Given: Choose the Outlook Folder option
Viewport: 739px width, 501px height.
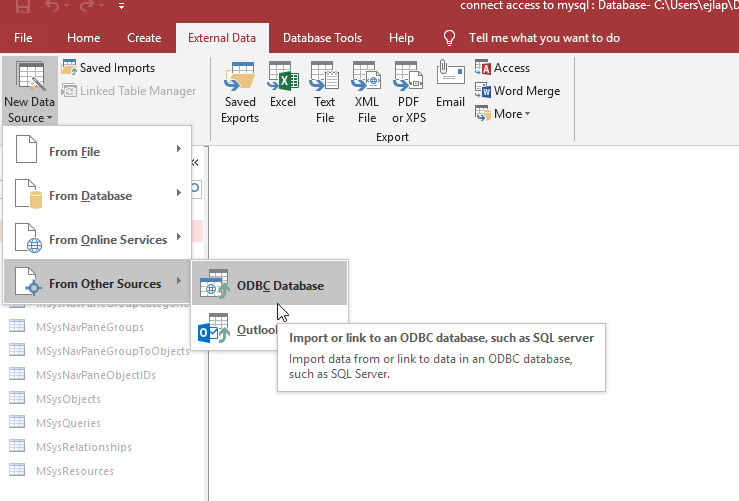Looking at the screenshot, I should pos(235,328).
